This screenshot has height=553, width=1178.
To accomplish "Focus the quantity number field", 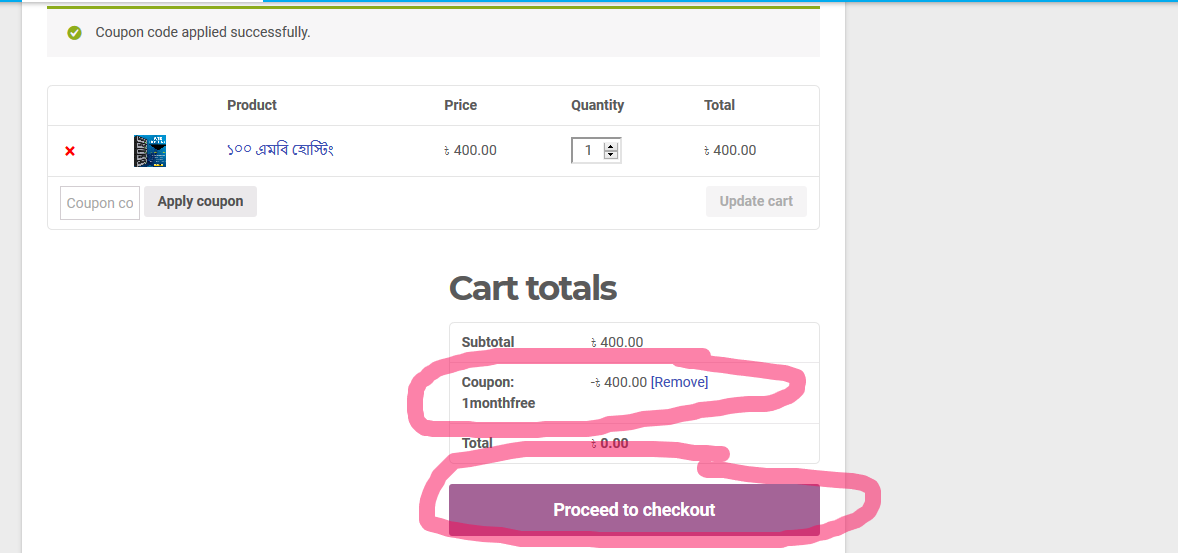I will click(588, 151).
